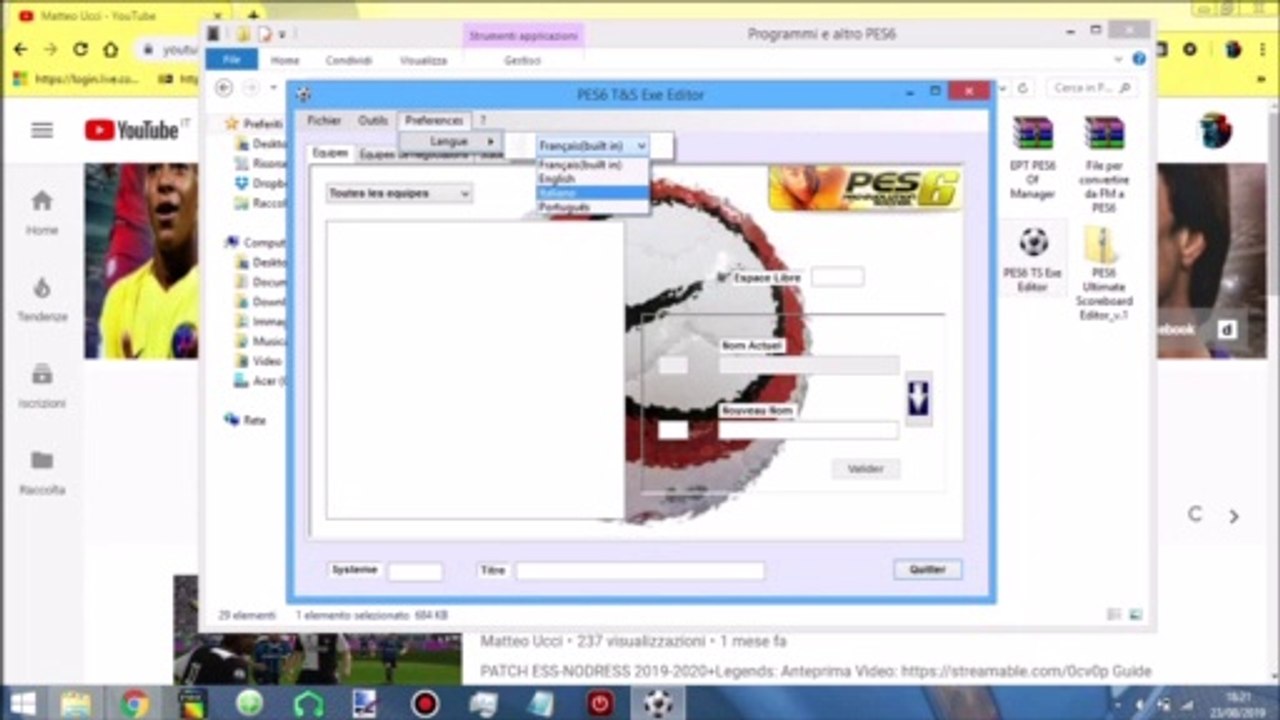This screenshot has width=1280, height=720.
Task: Select the EPT PES6 Of Manager archive
Action: point(1032,157)
